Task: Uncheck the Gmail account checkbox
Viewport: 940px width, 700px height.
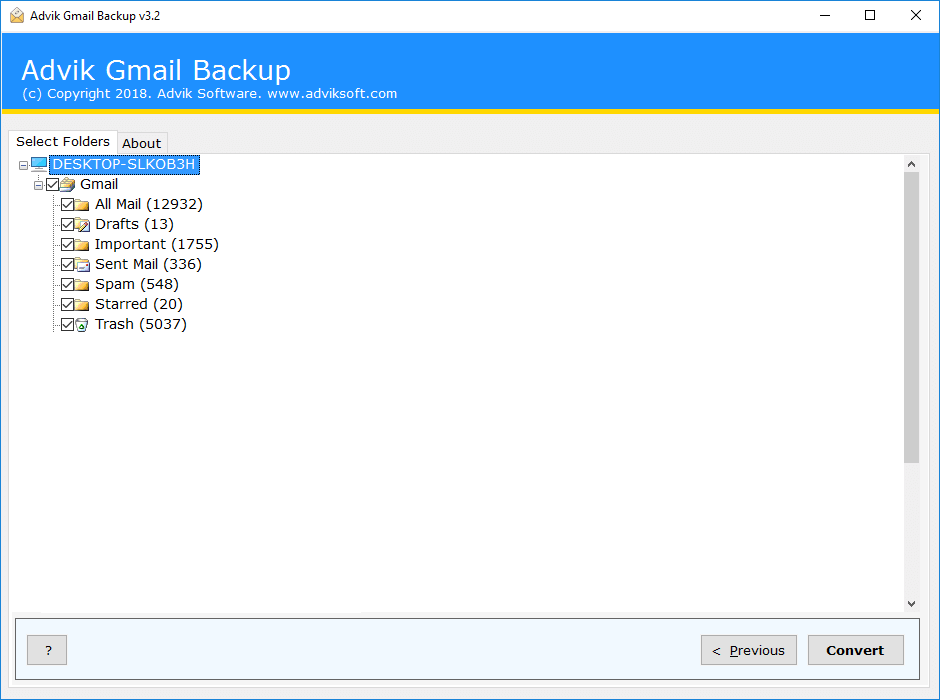Action: click(53, 185)
